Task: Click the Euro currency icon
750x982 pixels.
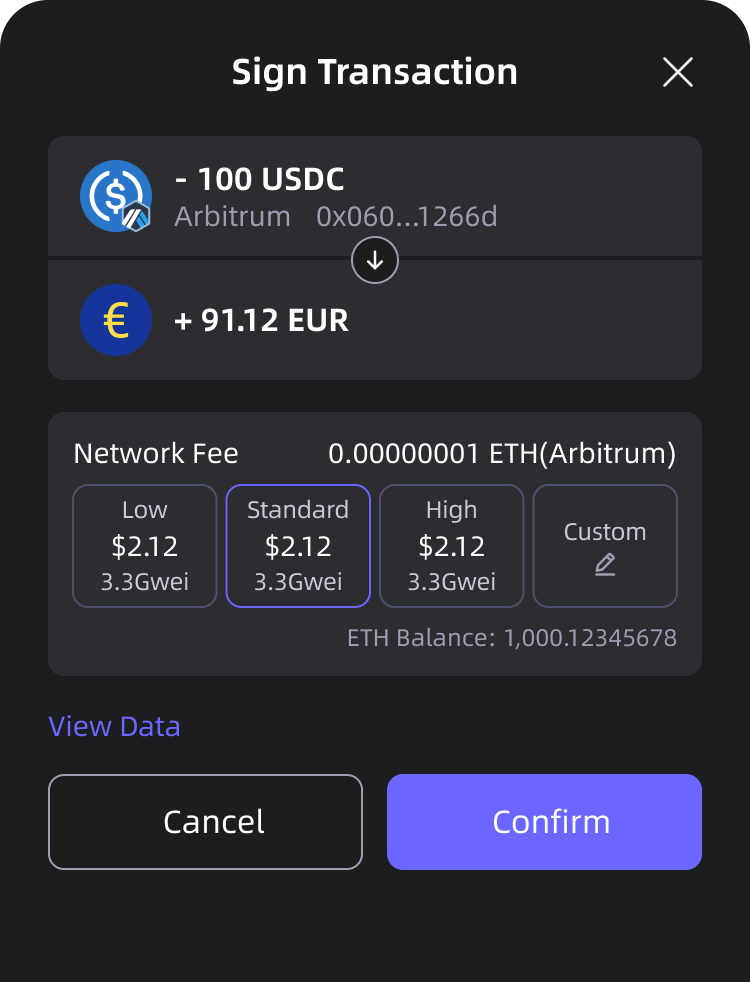Action: click(116, 320)
